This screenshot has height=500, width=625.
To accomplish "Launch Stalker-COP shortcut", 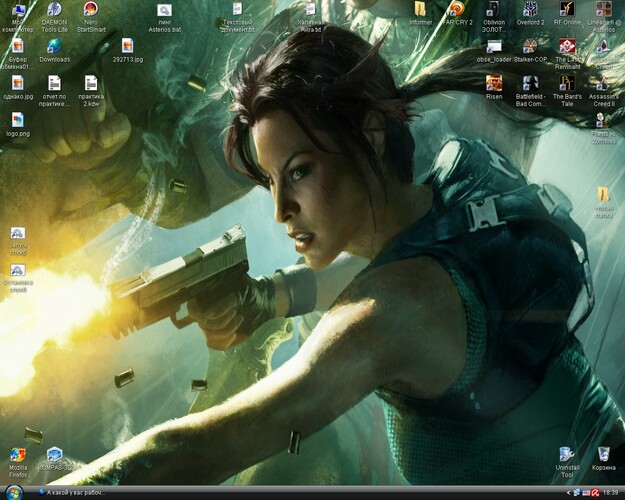I will point(530,46).
